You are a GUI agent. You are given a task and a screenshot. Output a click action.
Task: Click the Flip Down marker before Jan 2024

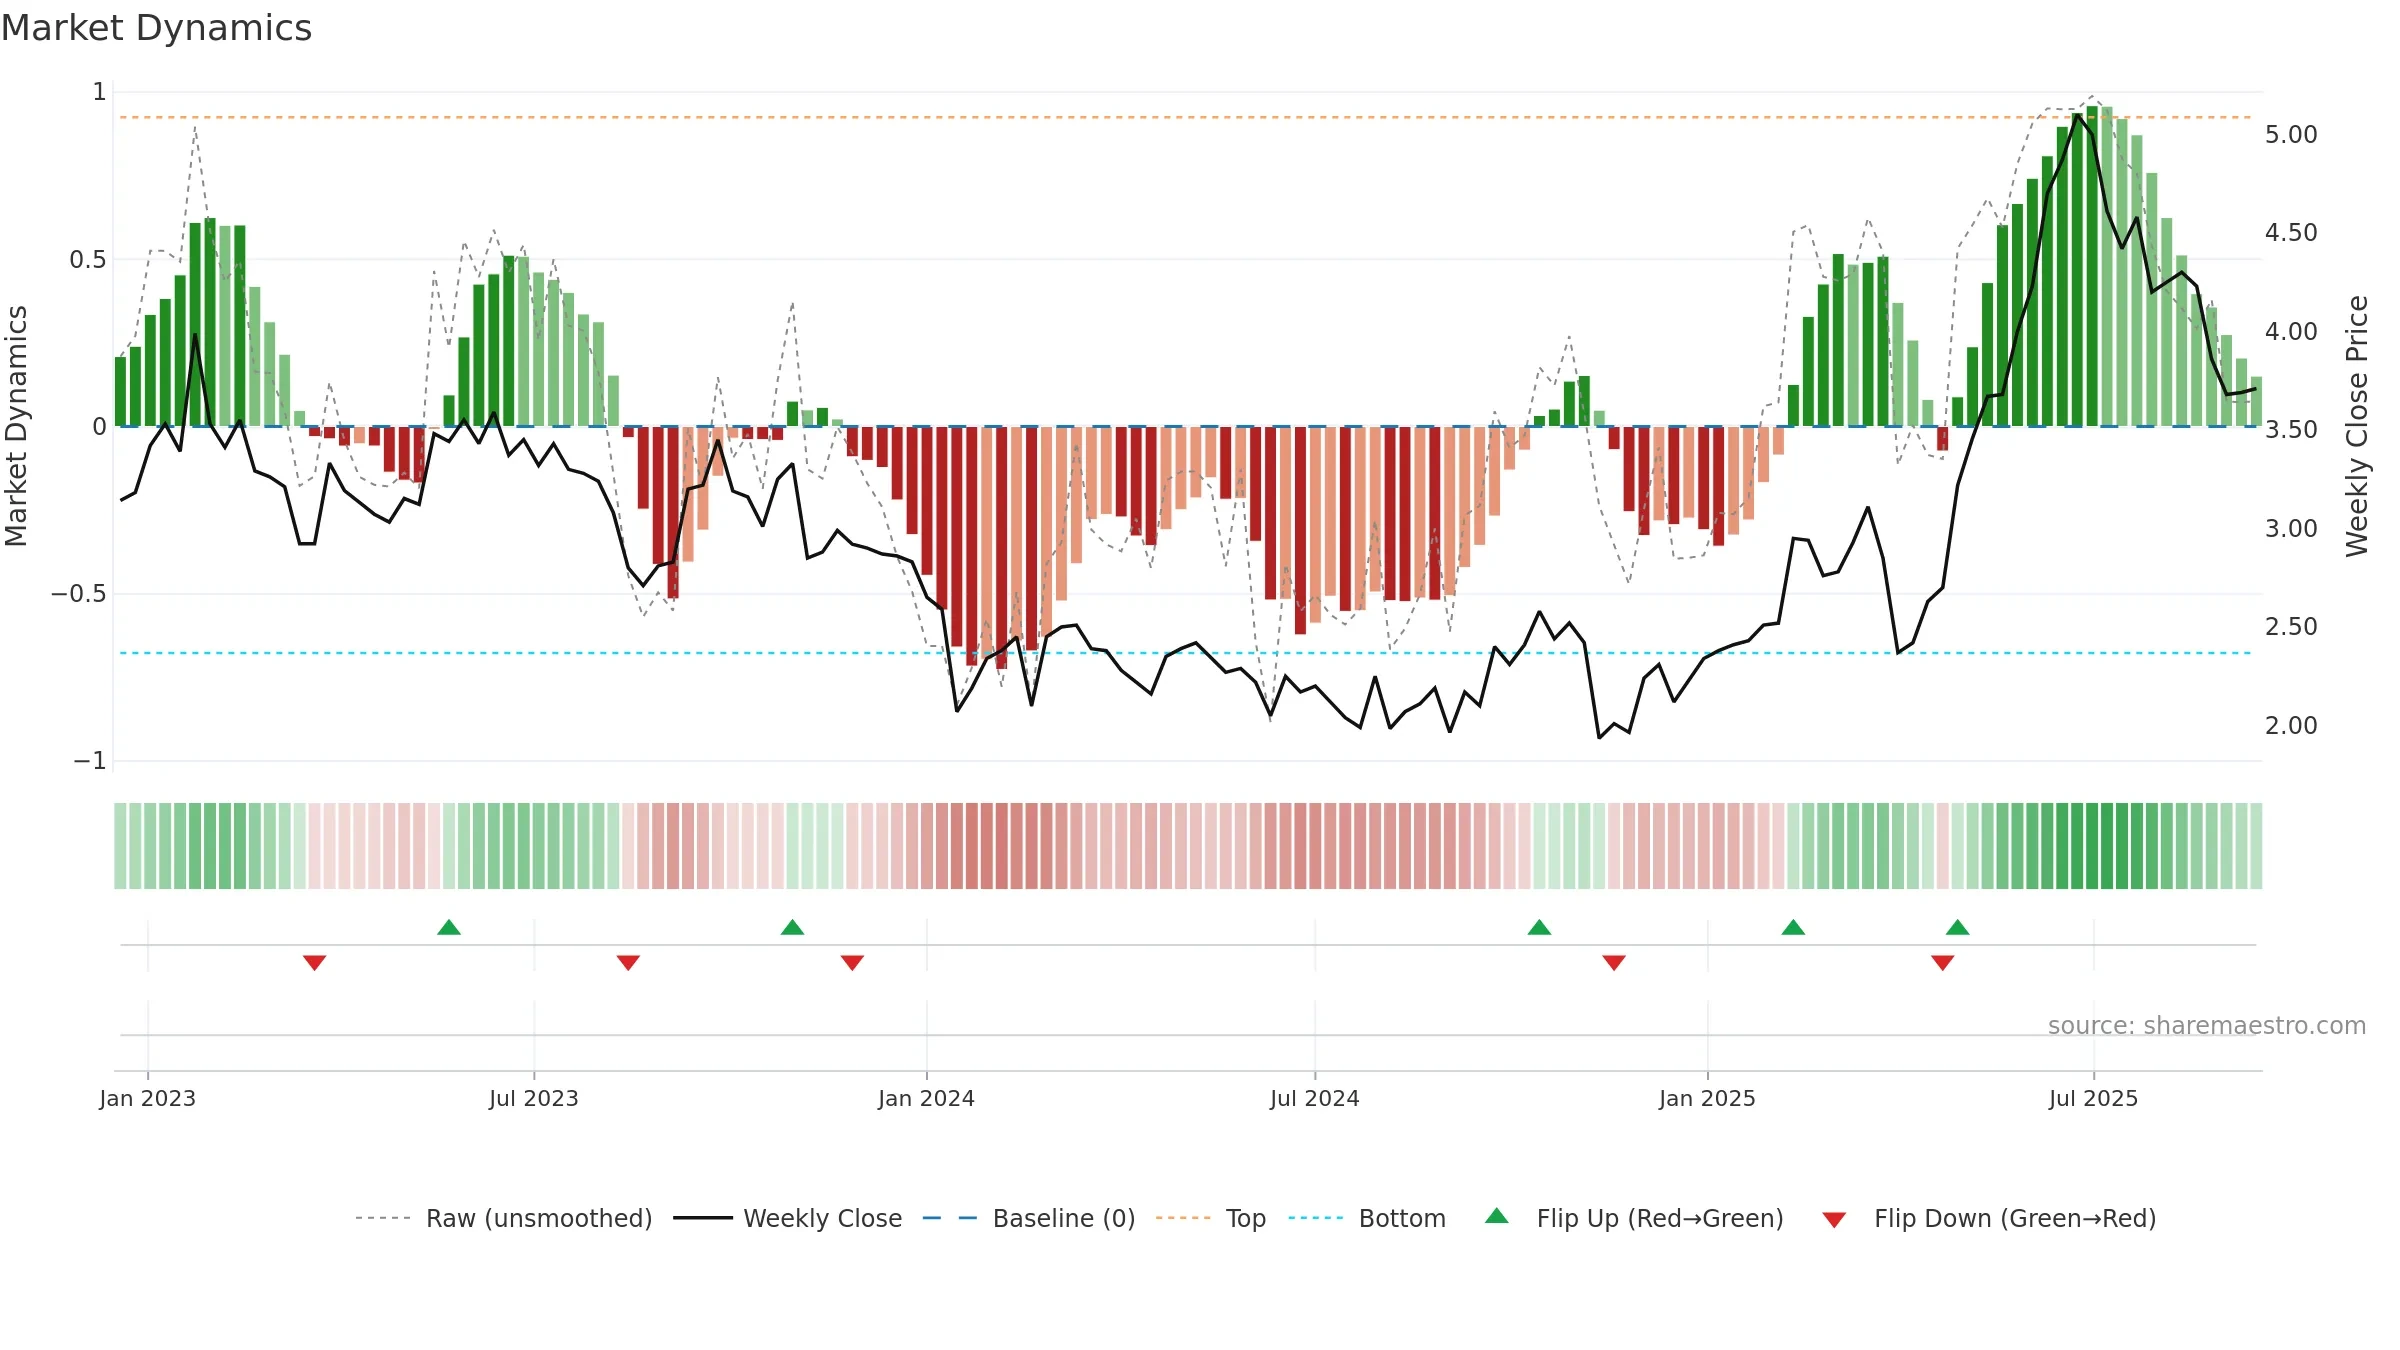pos(852,962)
